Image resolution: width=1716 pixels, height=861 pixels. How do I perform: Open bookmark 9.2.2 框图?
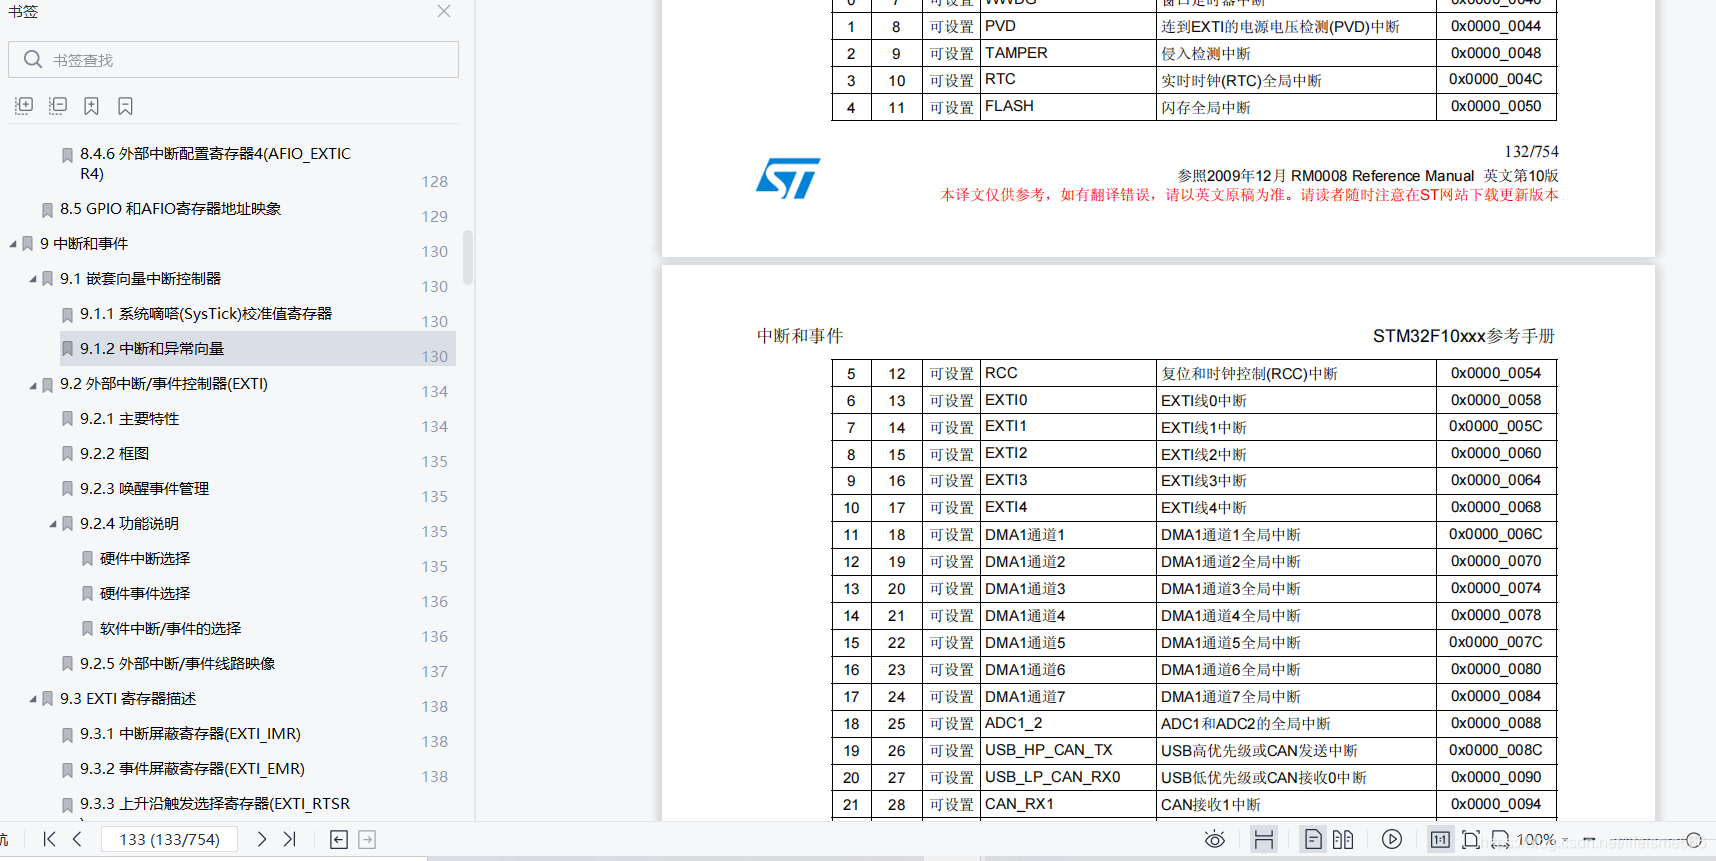click(115, 454)
